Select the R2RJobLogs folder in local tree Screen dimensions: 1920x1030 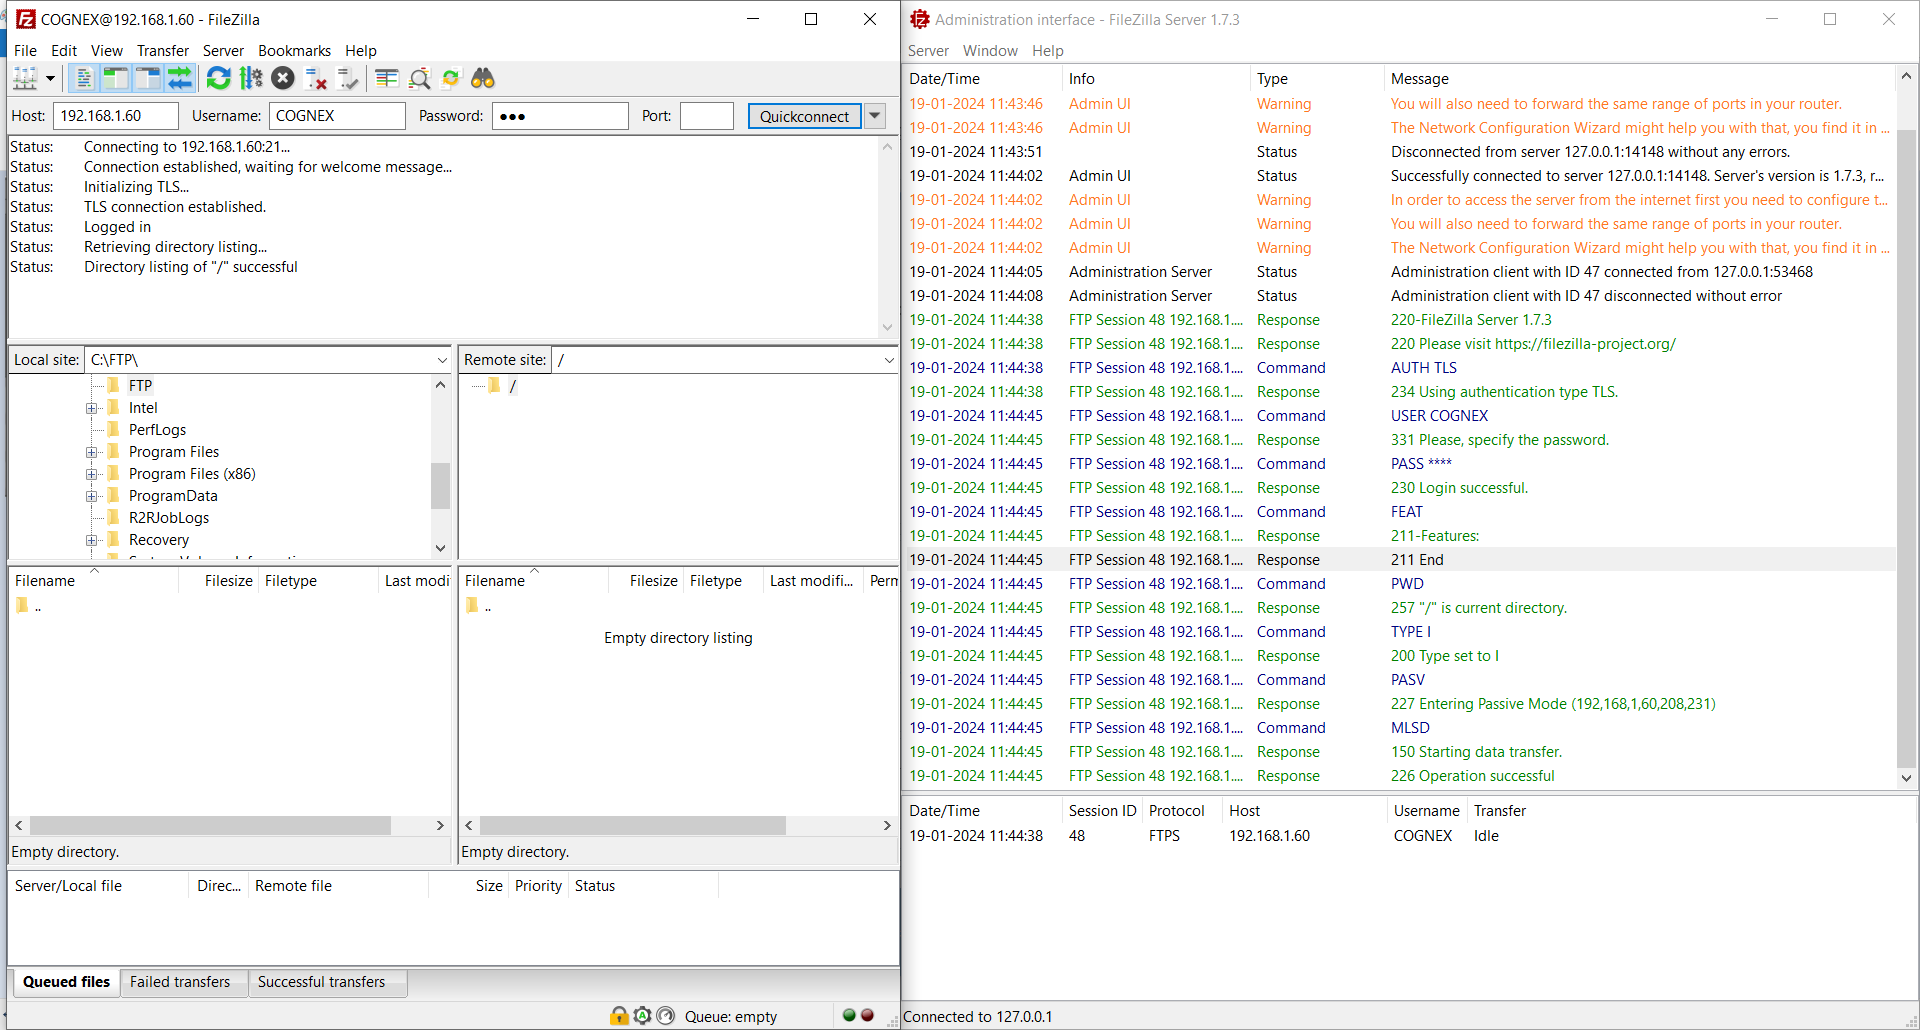coord(169,518)
